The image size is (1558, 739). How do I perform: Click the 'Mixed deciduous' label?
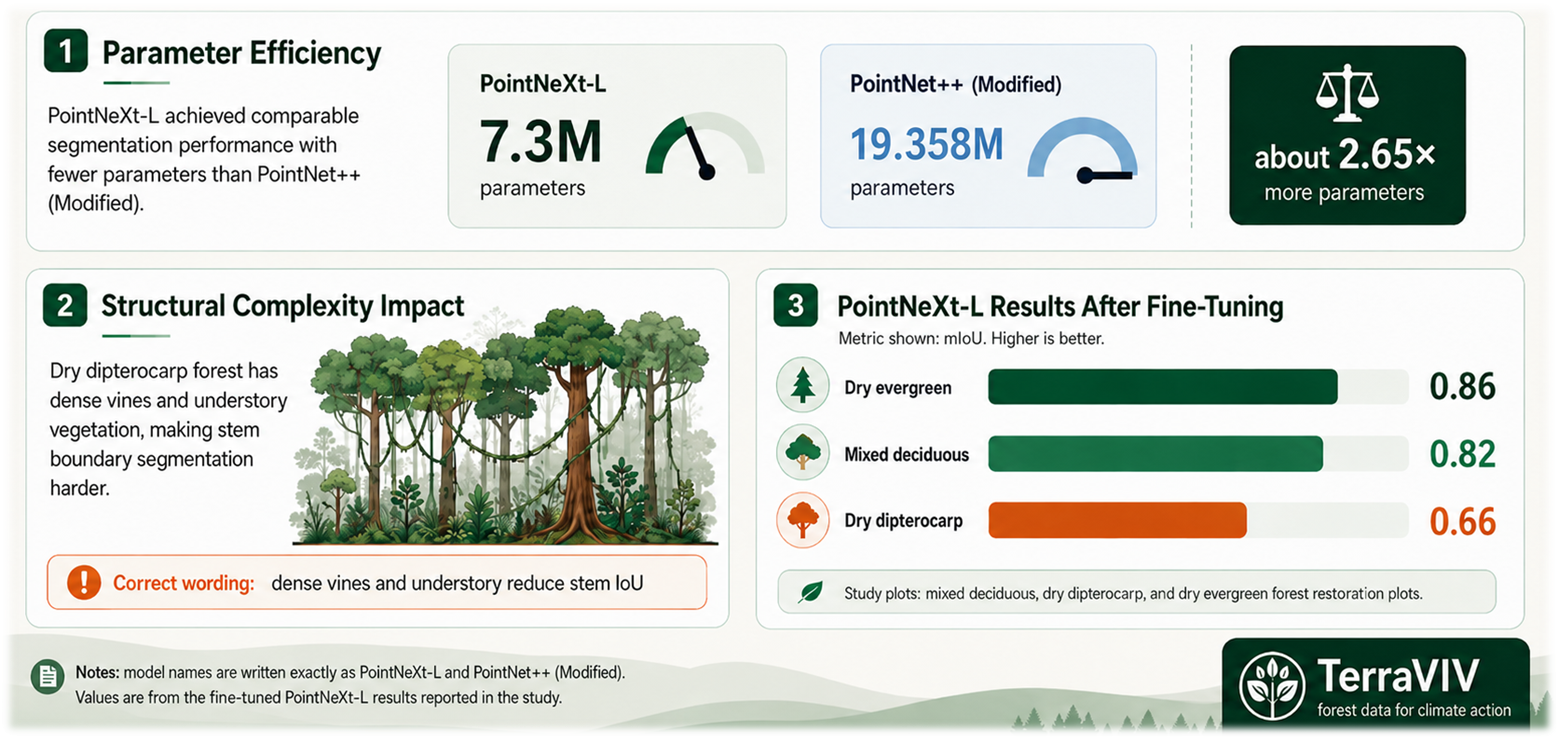click(x=907, y=454)
